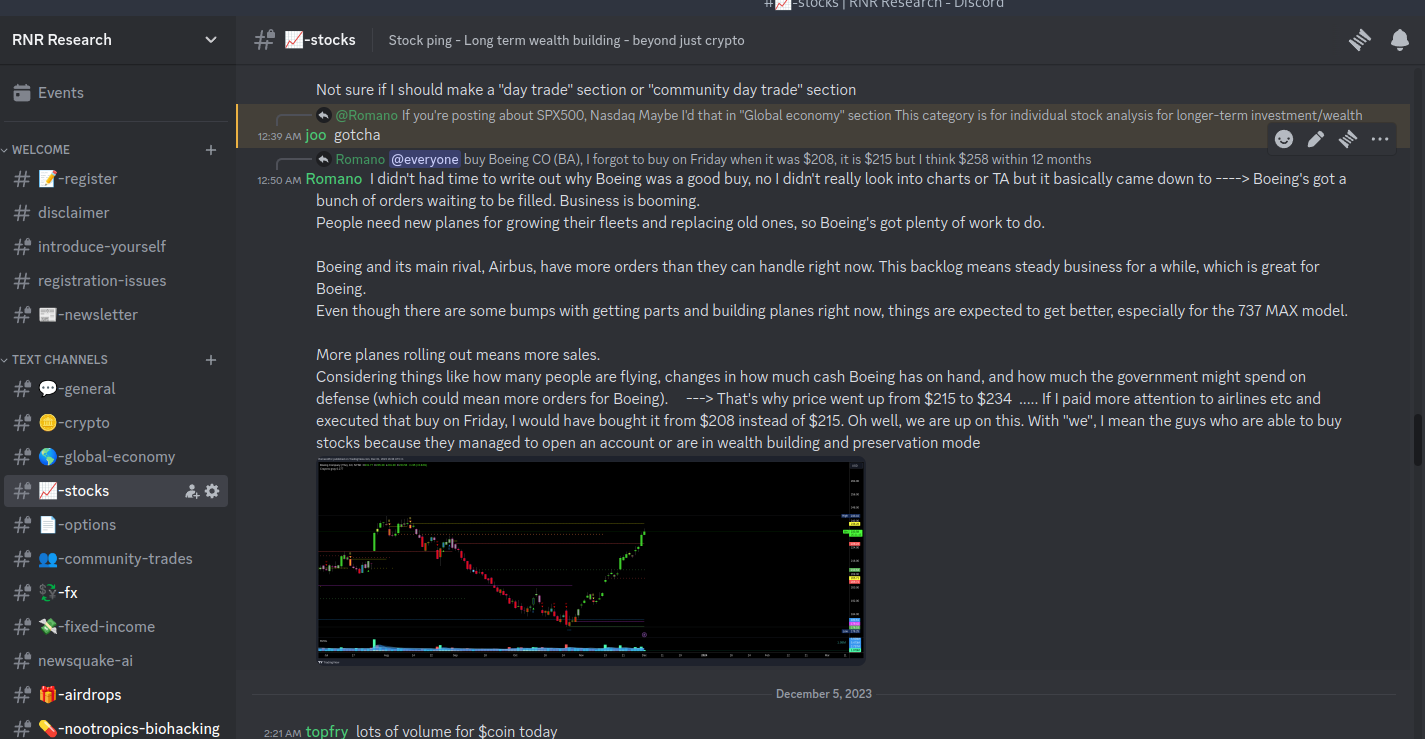
Task: Click username joo on gotcha message
Action: click(x=316, y=135)
